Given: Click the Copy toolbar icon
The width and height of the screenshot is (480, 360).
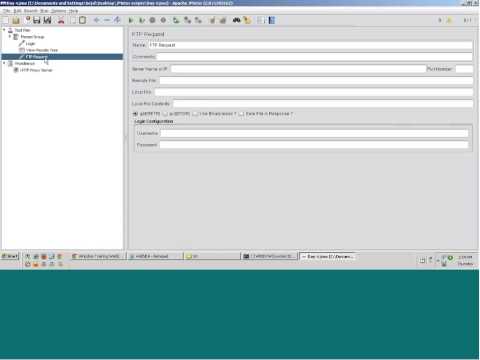Looking at the screenshot, I should coord(73,20).
